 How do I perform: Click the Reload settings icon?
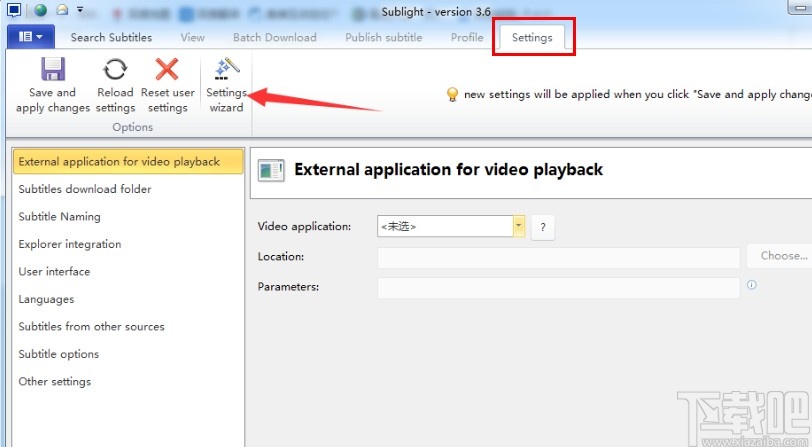pyautogui.click(x=115, y=70)
